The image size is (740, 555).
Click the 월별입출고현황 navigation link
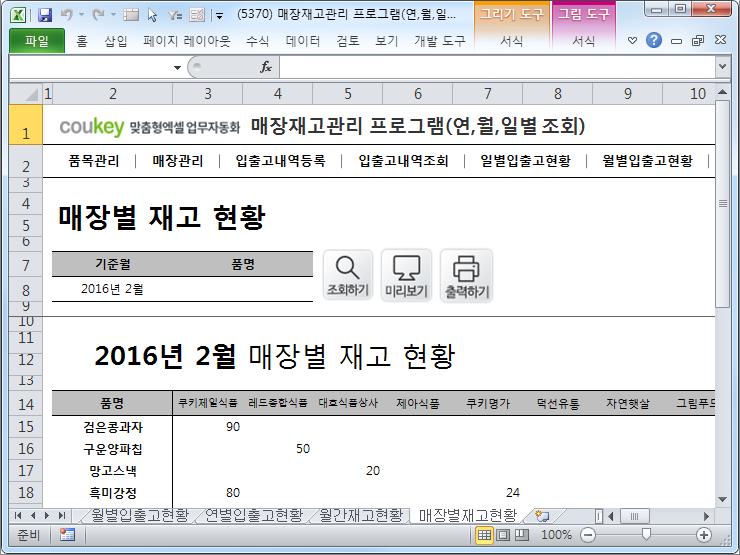647,161
